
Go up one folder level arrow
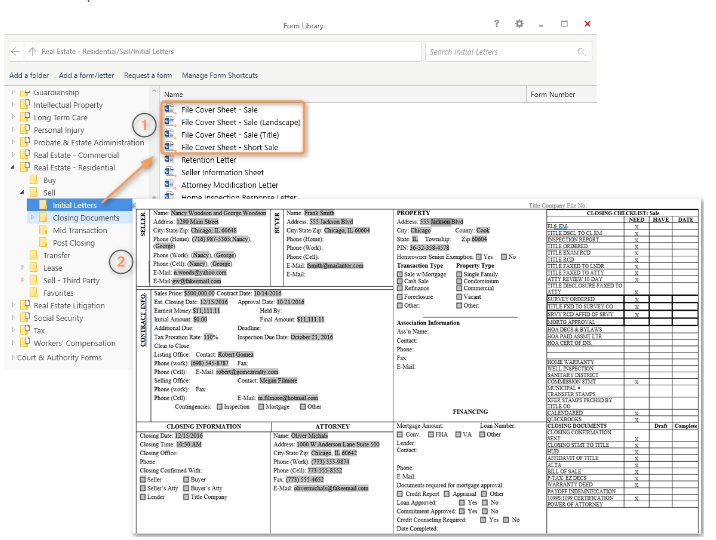click(32, 52)
